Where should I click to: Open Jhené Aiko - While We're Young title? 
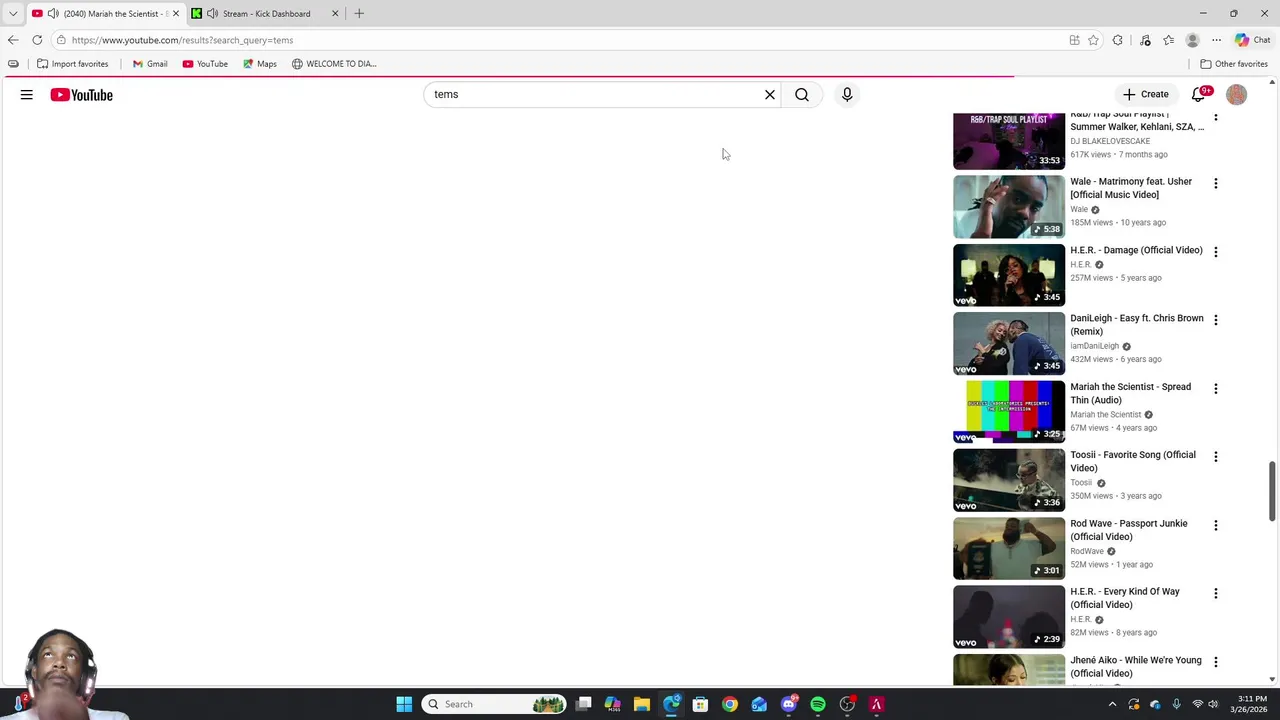point(1136,666)
